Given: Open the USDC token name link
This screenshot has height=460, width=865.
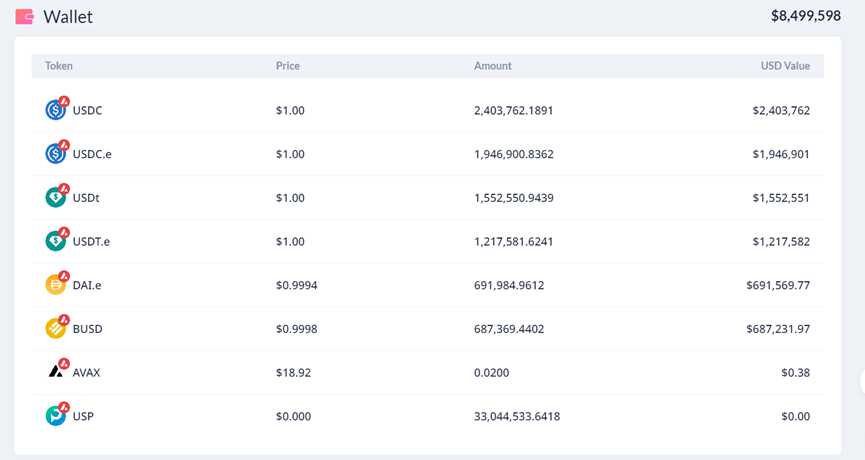Looking at the screenshot, I should pos(87,110).
